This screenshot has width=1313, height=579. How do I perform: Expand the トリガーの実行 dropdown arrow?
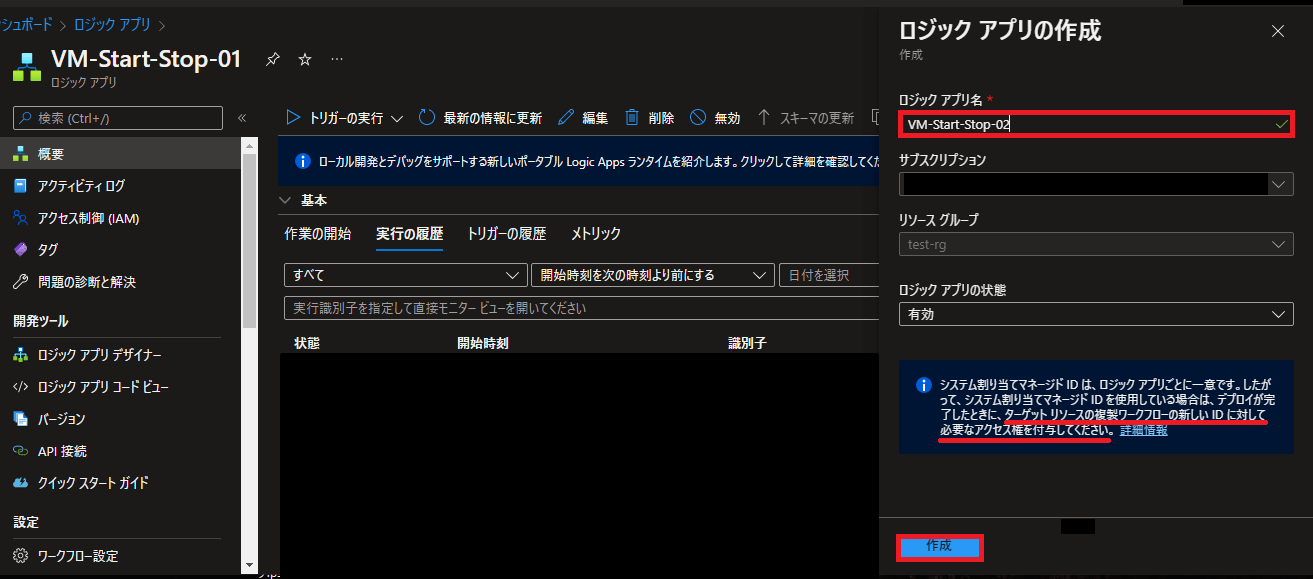(397, 118)
